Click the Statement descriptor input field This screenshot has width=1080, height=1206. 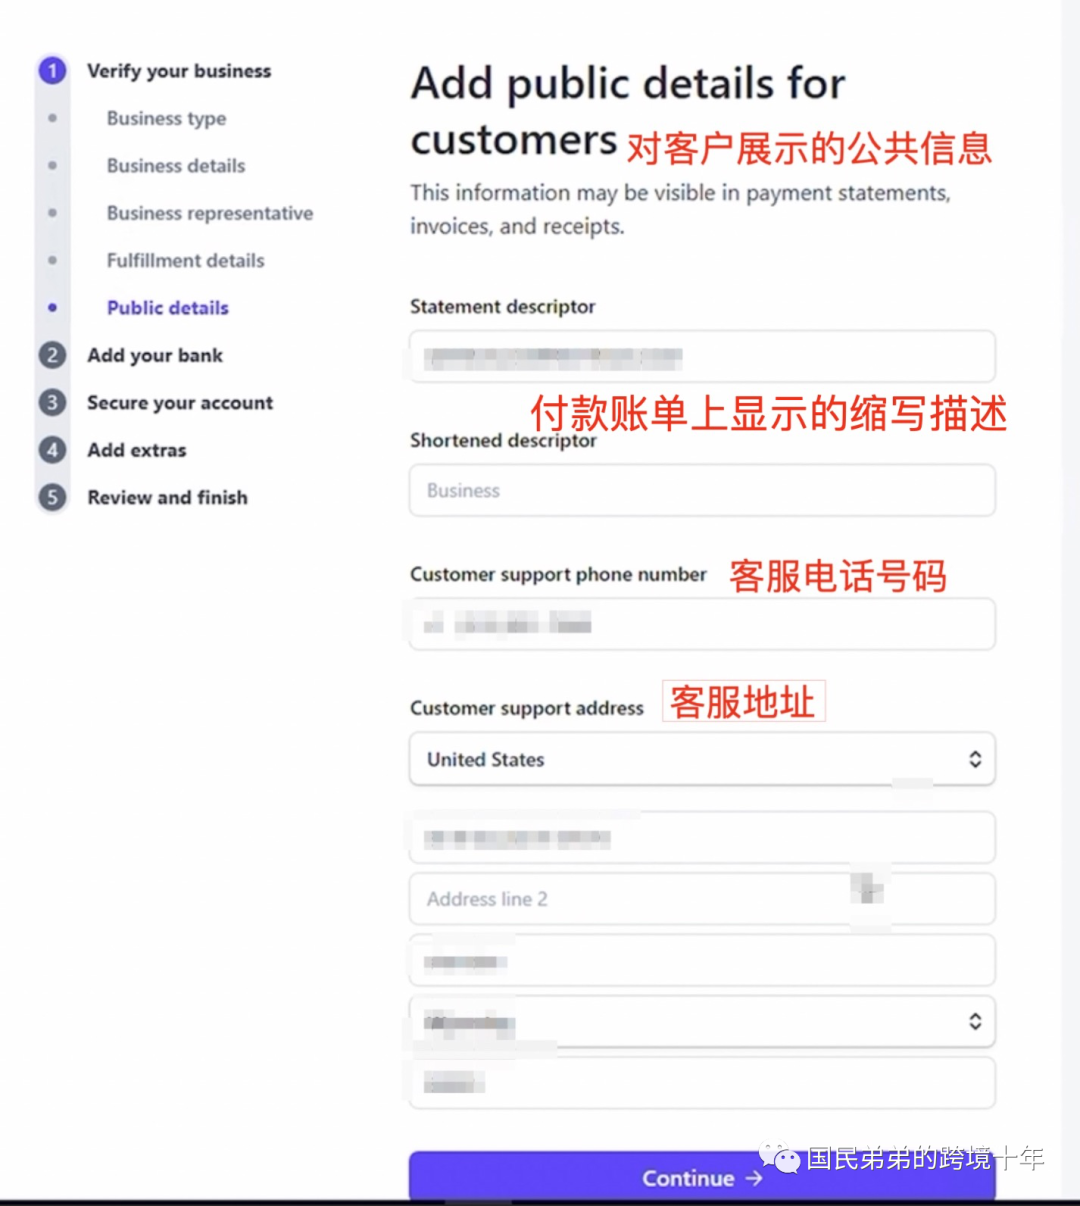click(x=702, y=356)
